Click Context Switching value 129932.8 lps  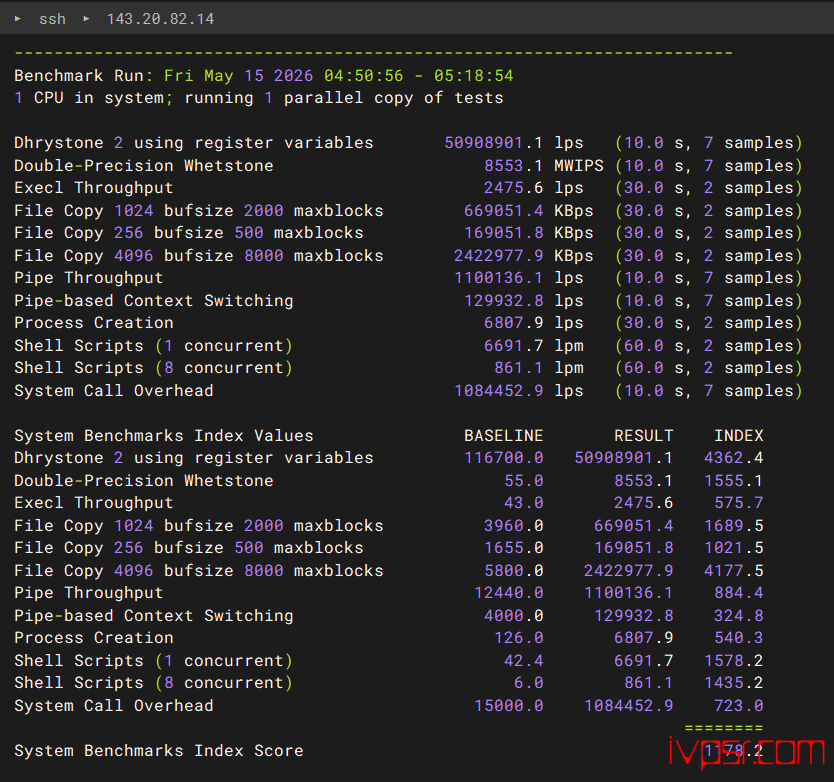pos(523,301)
